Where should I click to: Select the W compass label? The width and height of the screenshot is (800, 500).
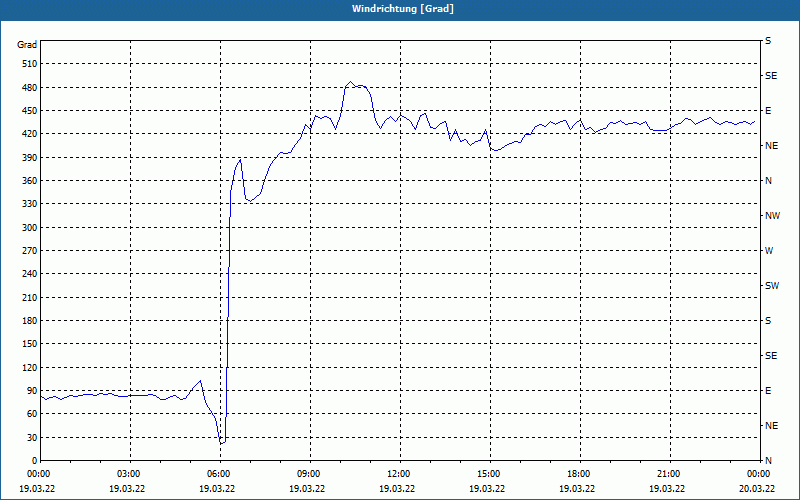[769, 251]
